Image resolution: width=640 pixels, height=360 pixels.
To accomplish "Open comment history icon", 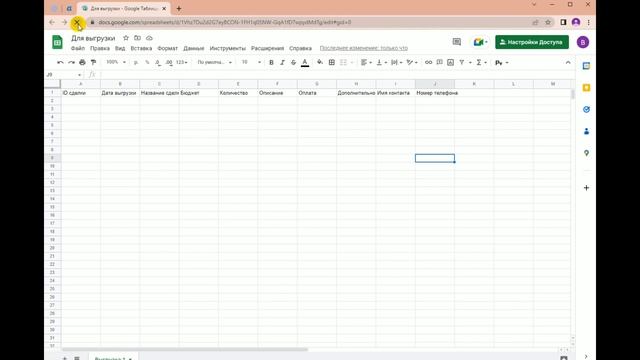I will click(x=457, y=42).
